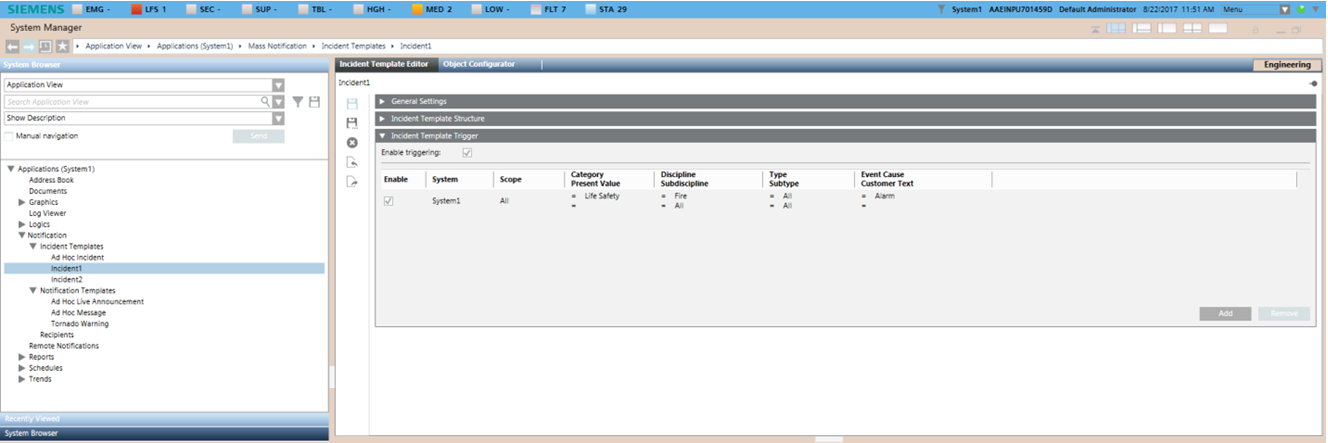The image size is (1328, 443).
Task: Click the import template icon in editor toolbar
Action: tap(352, 162)
